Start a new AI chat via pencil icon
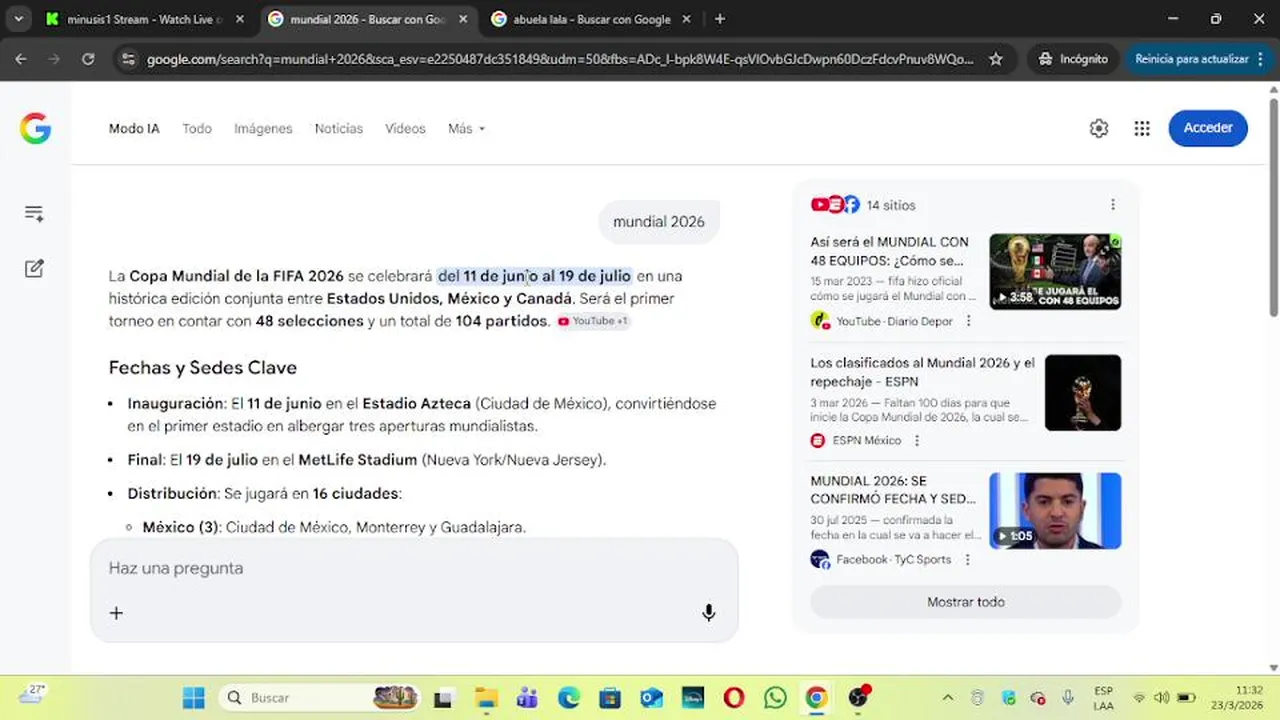1280x720 pixels. 34,268
